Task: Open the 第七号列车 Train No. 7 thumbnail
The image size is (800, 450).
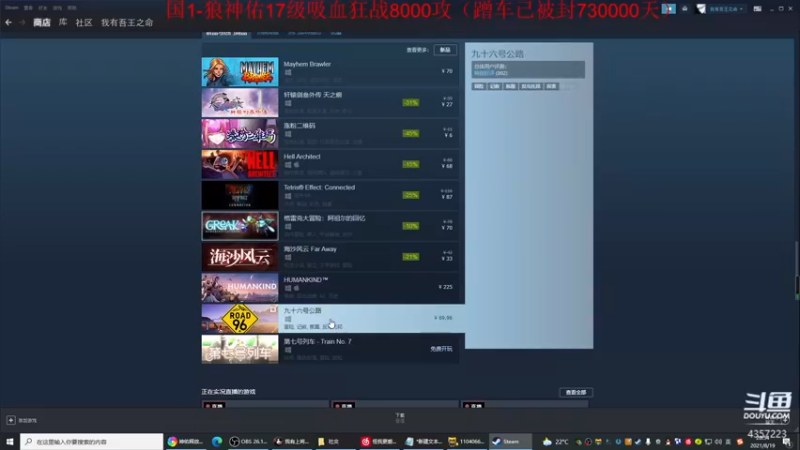Action: pyautogui.click(x=240, y=349)
